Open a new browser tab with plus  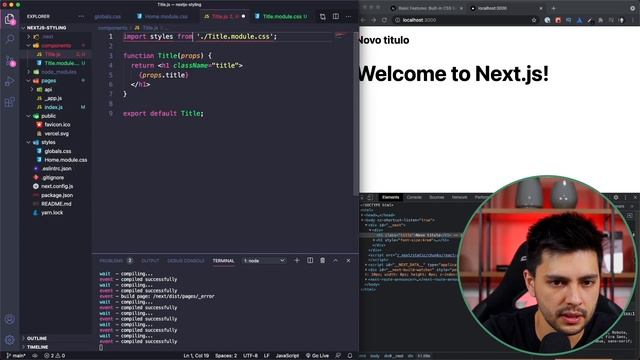(x=553, y=8)
